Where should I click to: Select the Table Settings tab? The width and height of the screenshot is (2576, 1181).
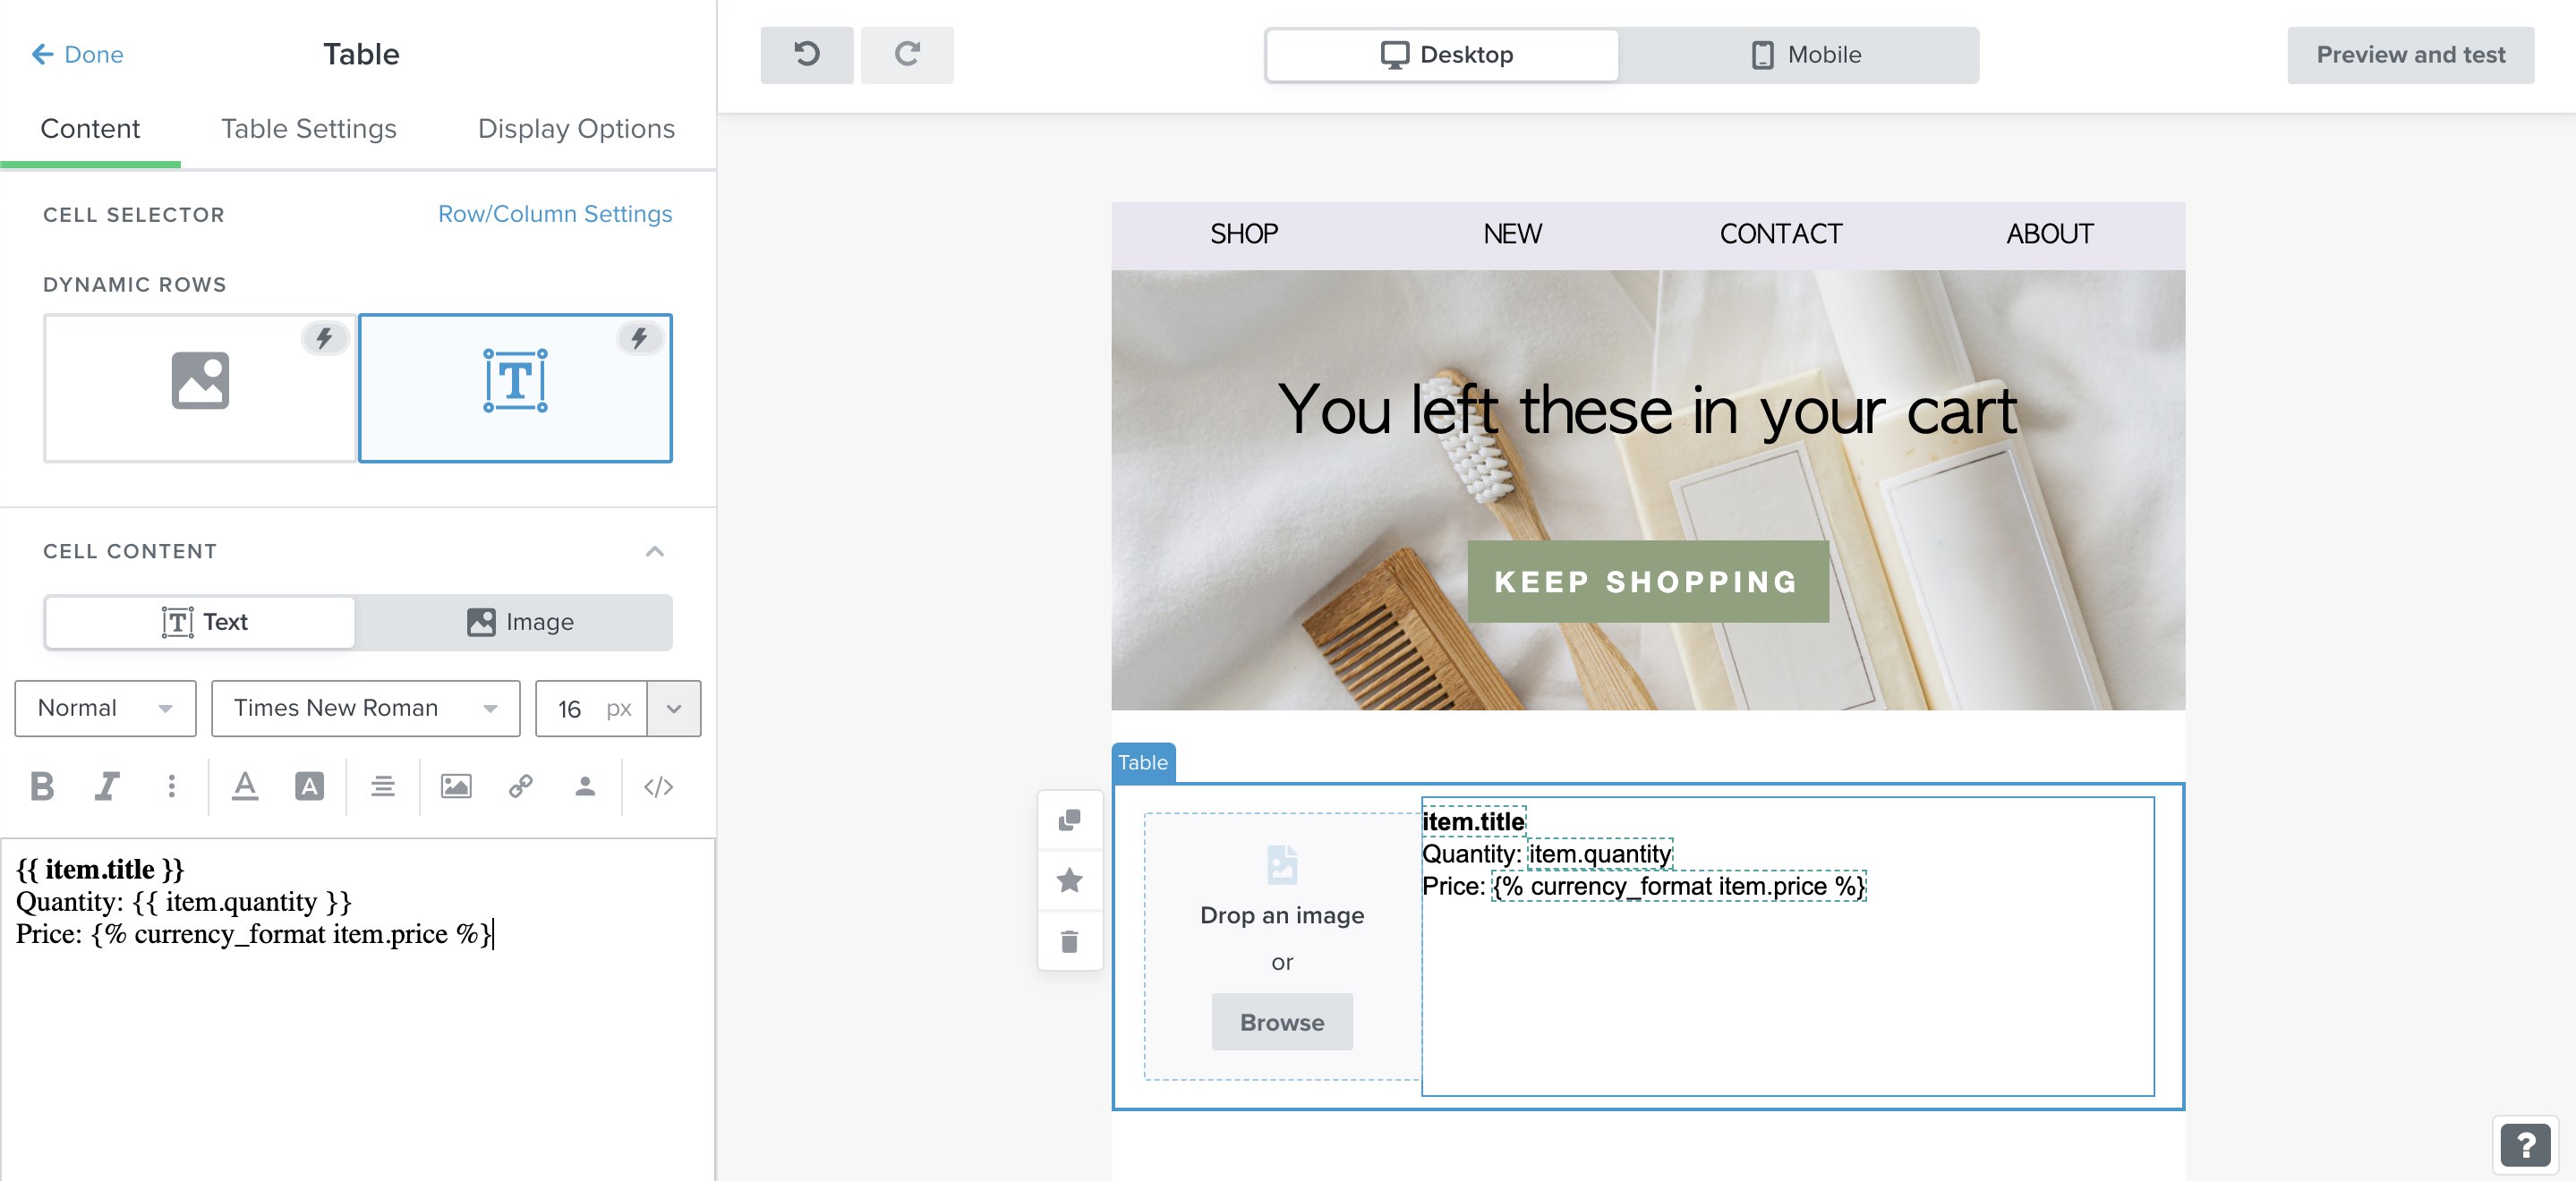[309, 126]
